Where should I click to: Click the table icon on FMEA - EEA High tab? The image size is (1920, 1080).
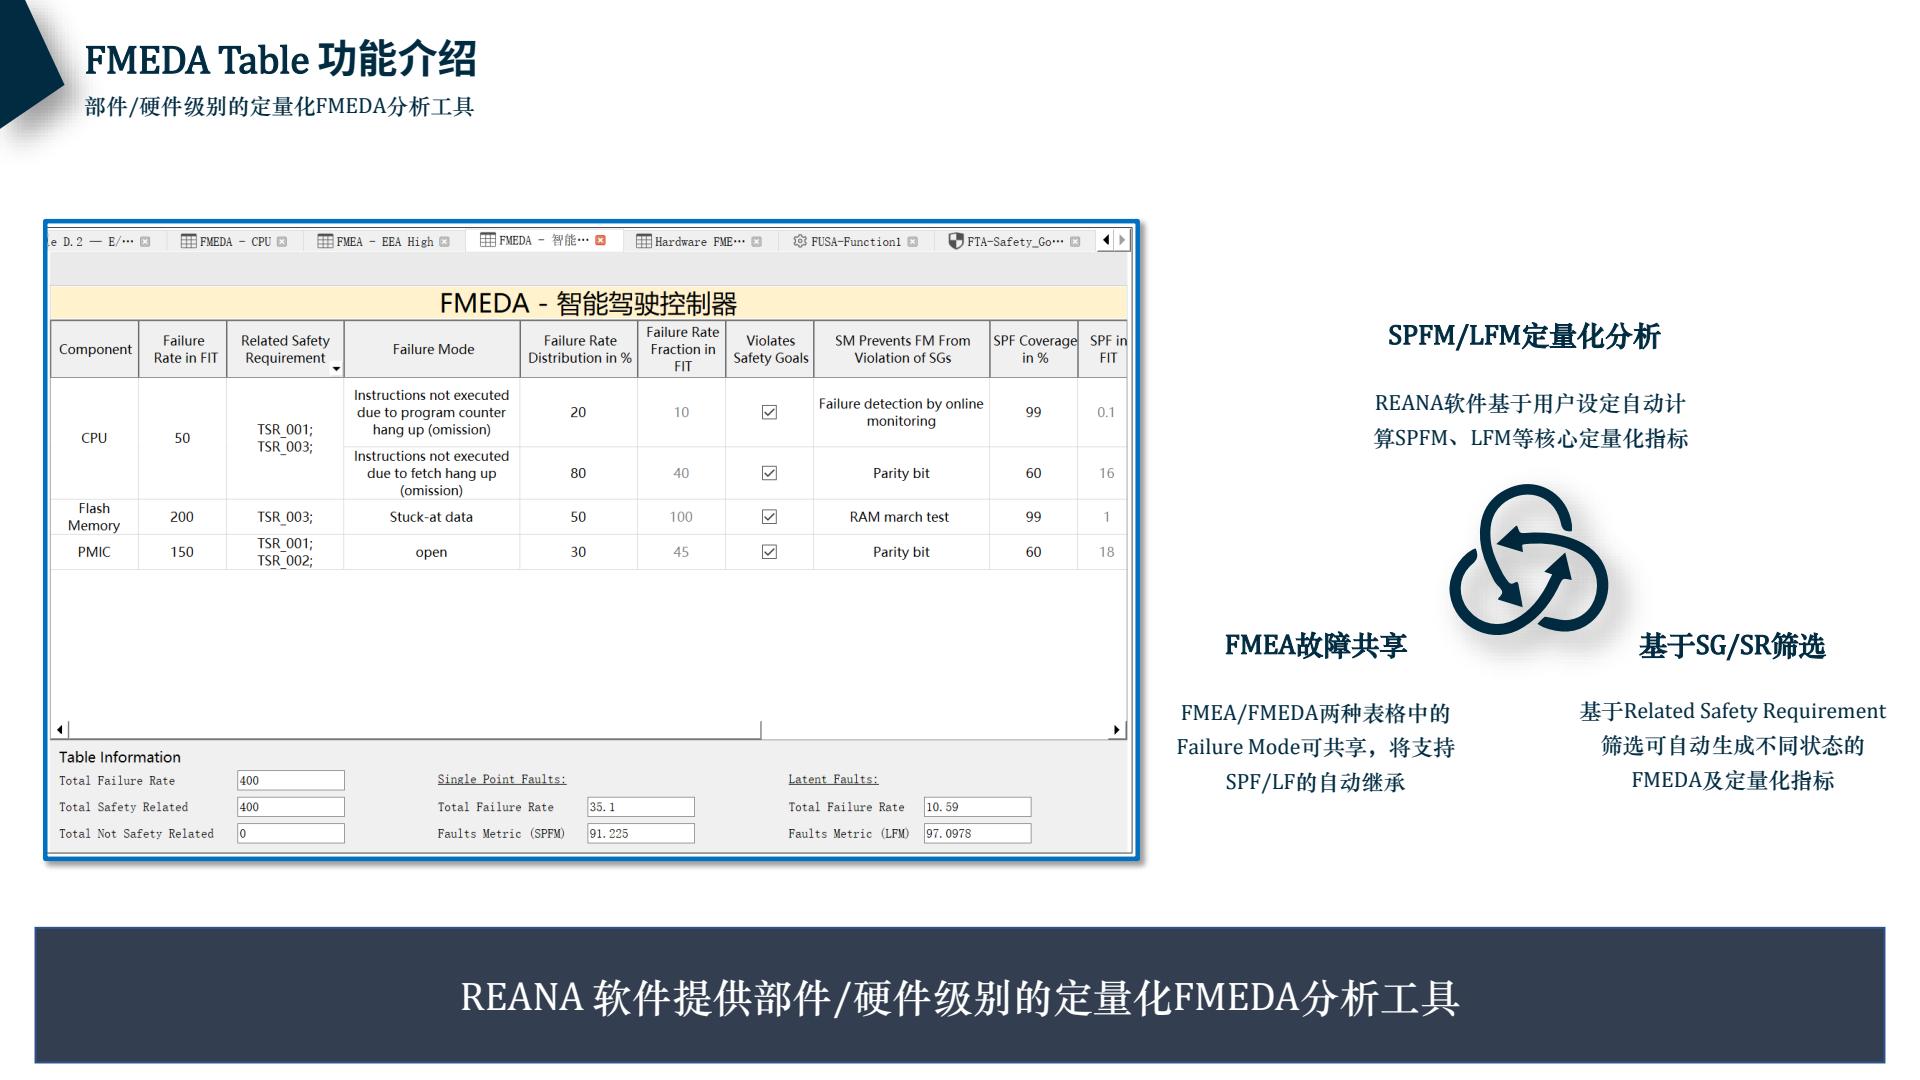(x=324, y=241)
